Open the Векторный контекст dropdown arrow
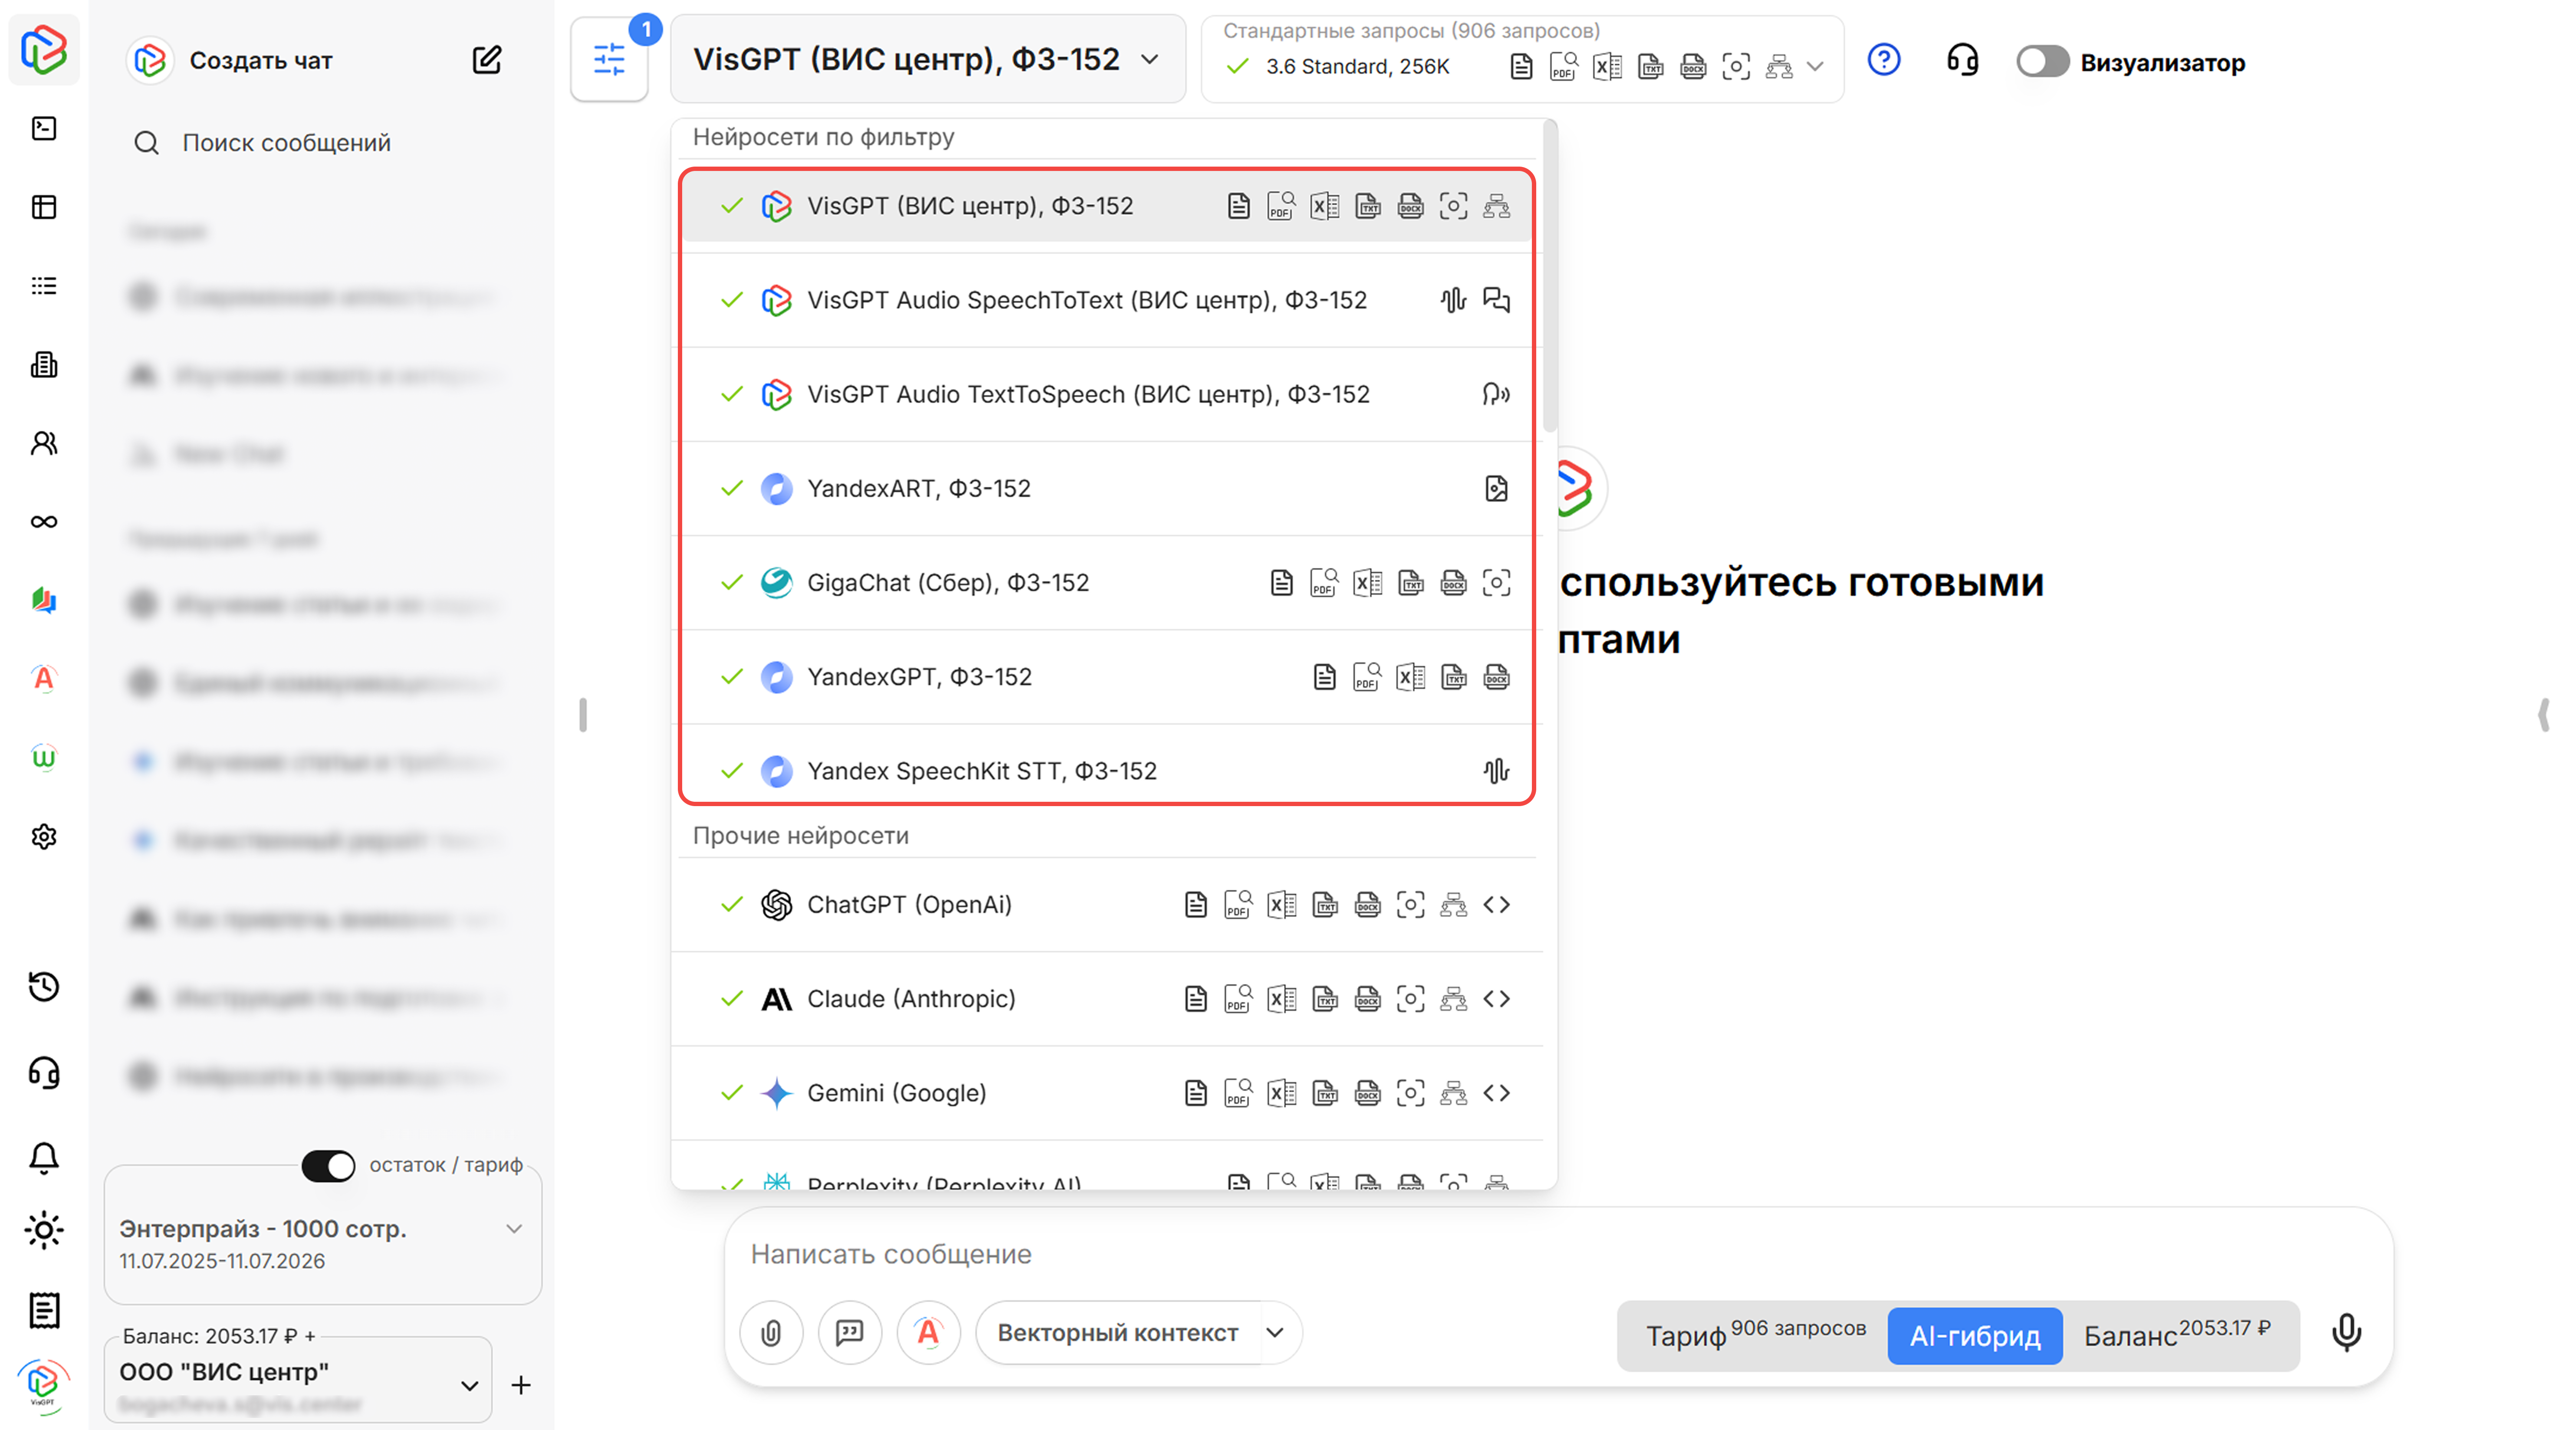 [1275, 1333]
